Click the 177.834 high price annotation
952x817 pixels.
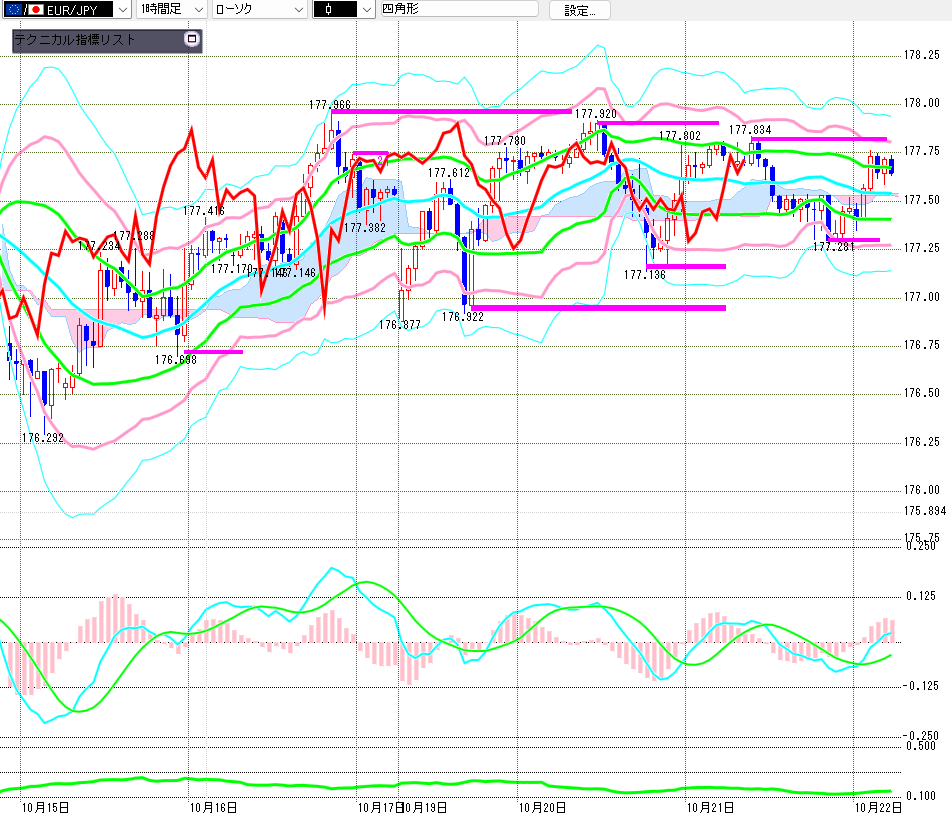pyautogui.click(x=750, y=130)
